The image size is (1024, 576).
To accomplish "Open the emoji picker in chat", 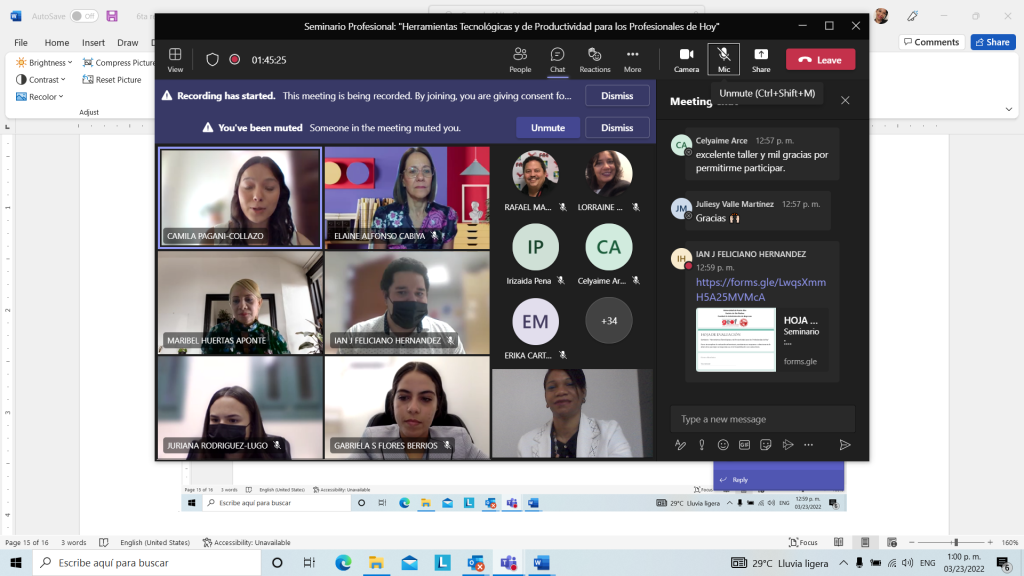I will click(723, 445).
